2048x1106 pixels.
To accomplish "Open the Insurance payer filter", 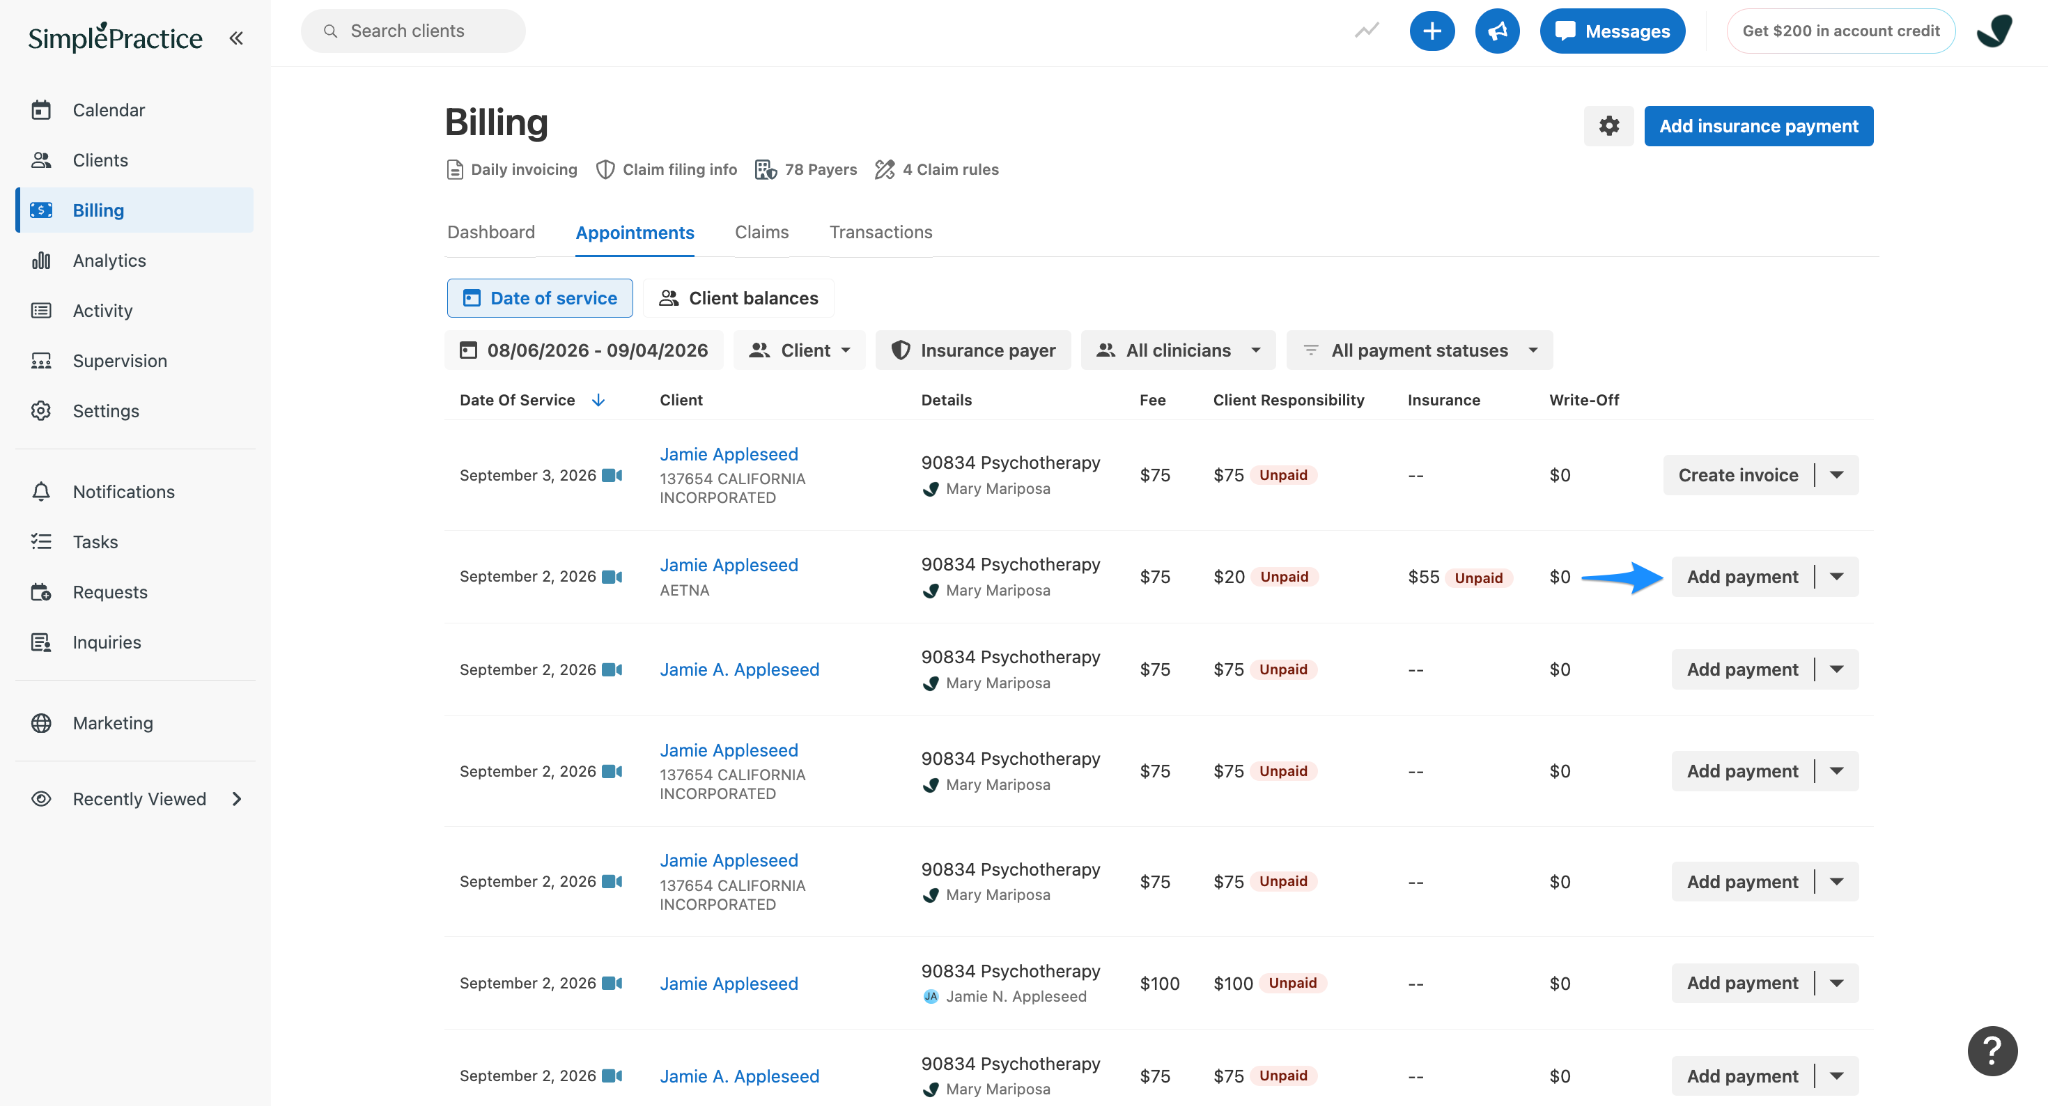I will point(973,350).
